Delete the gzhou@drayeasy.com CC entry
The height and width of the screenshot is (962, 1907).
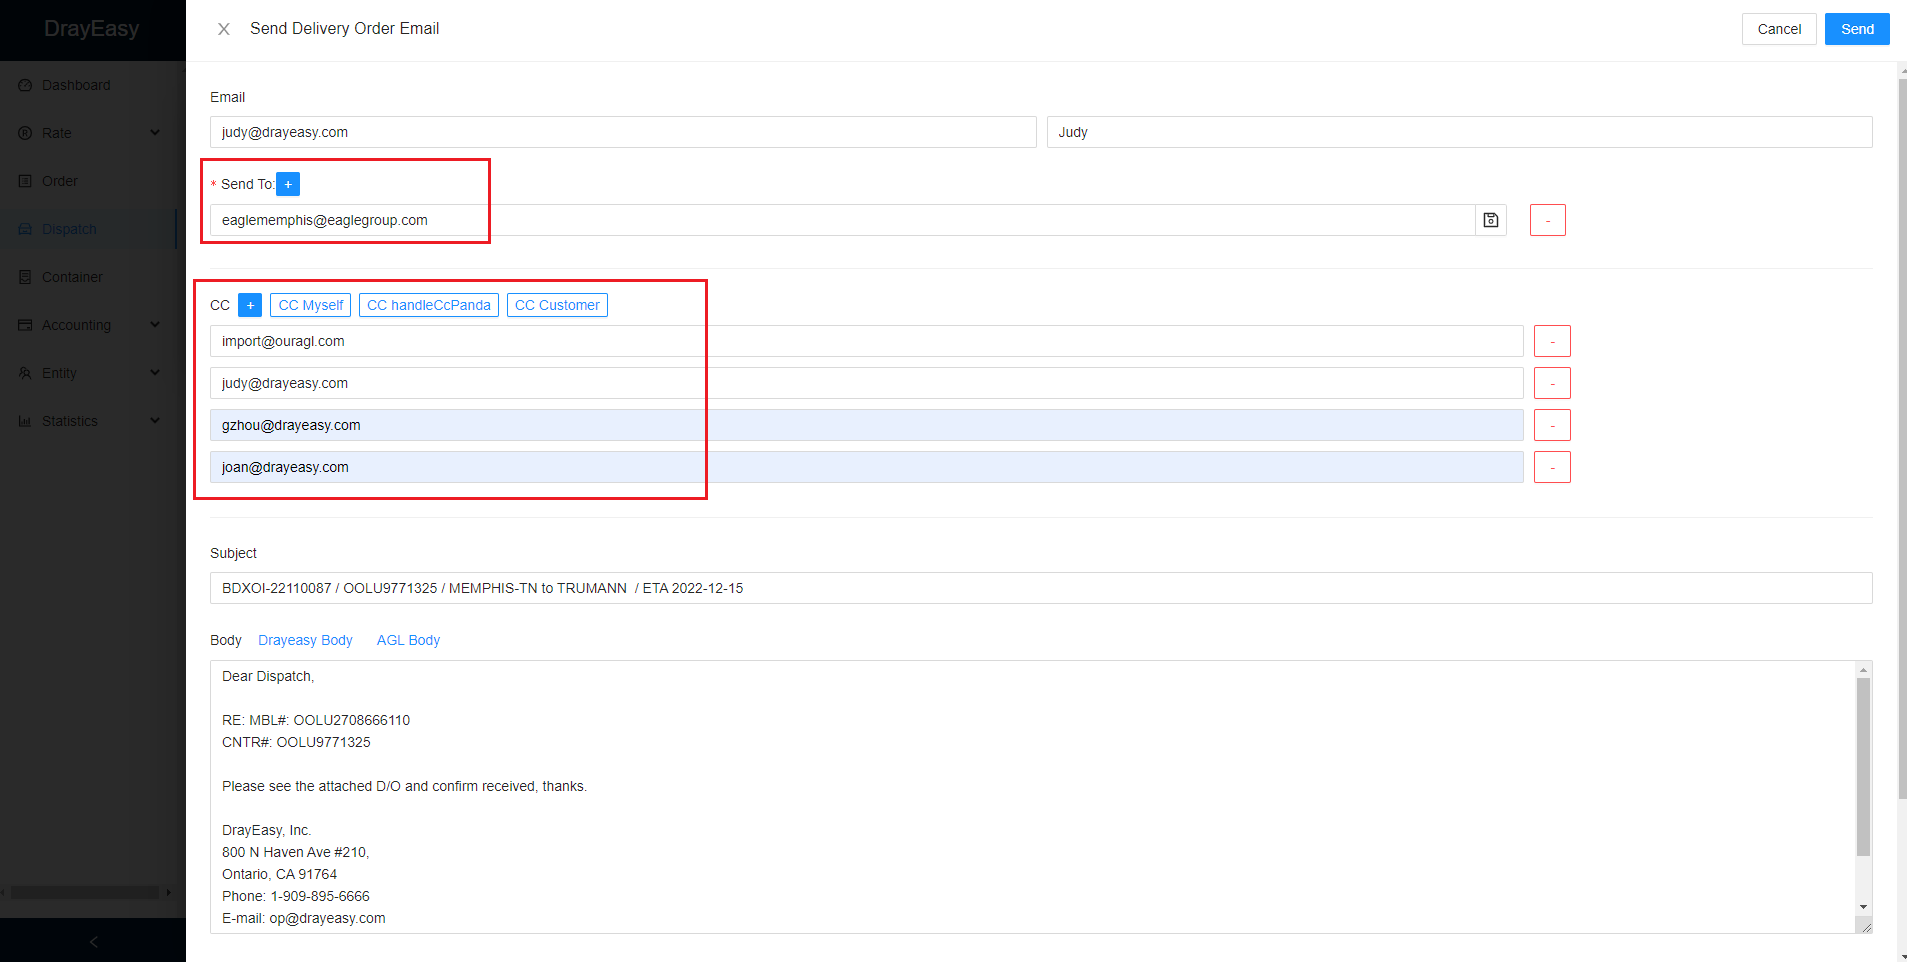pyautogui.click(x=1551, y=425)
